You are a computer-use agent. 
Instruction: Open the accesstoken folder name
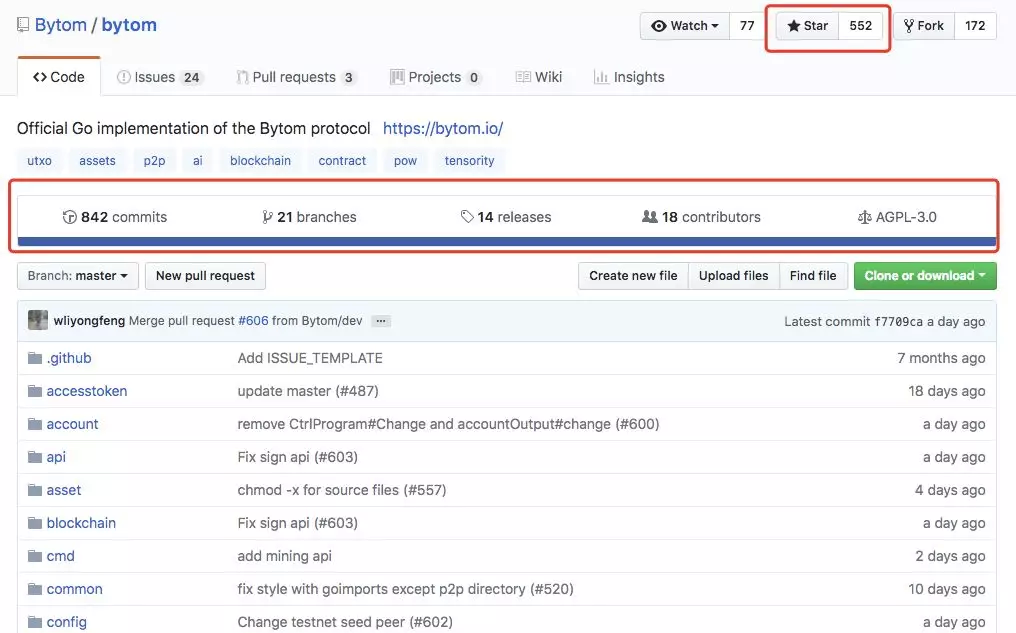click(x=87, y=391)
